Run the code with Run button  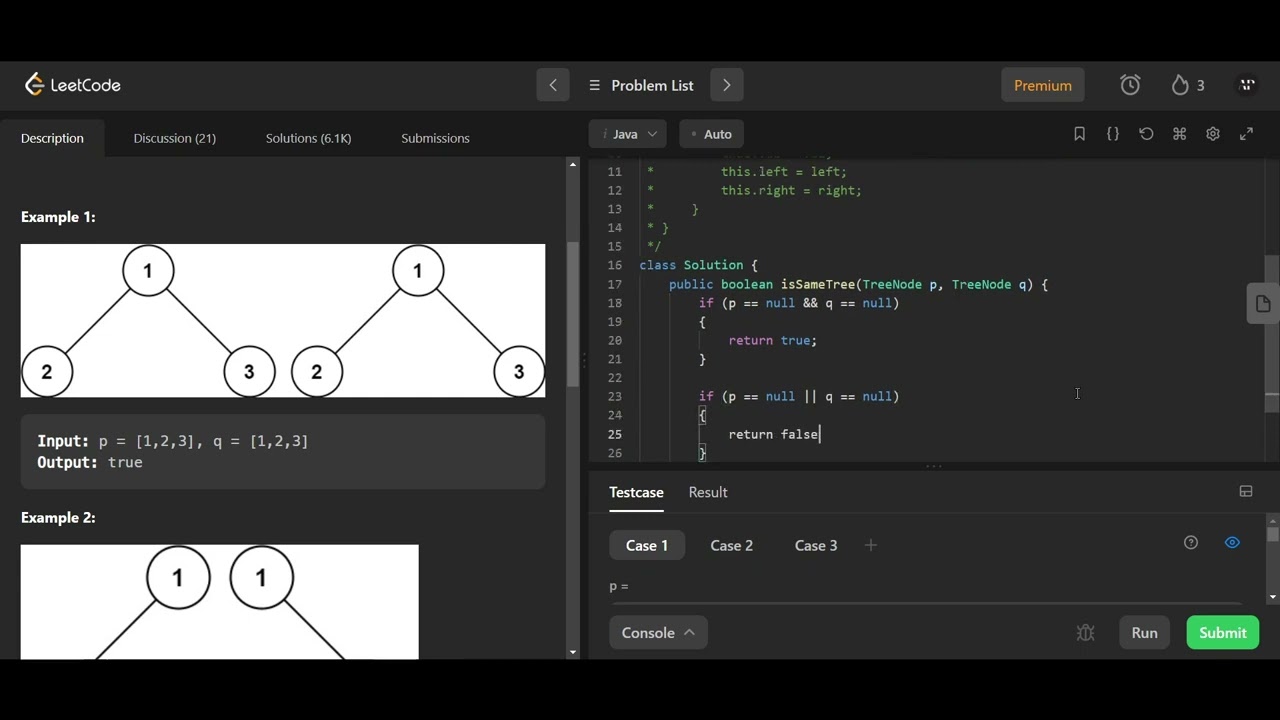(x=1145, y=633)
